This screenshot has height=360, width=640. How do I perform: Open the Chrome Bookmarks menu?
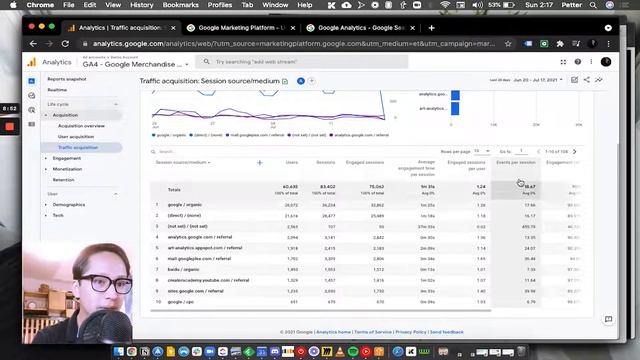(x=180, y=5)
